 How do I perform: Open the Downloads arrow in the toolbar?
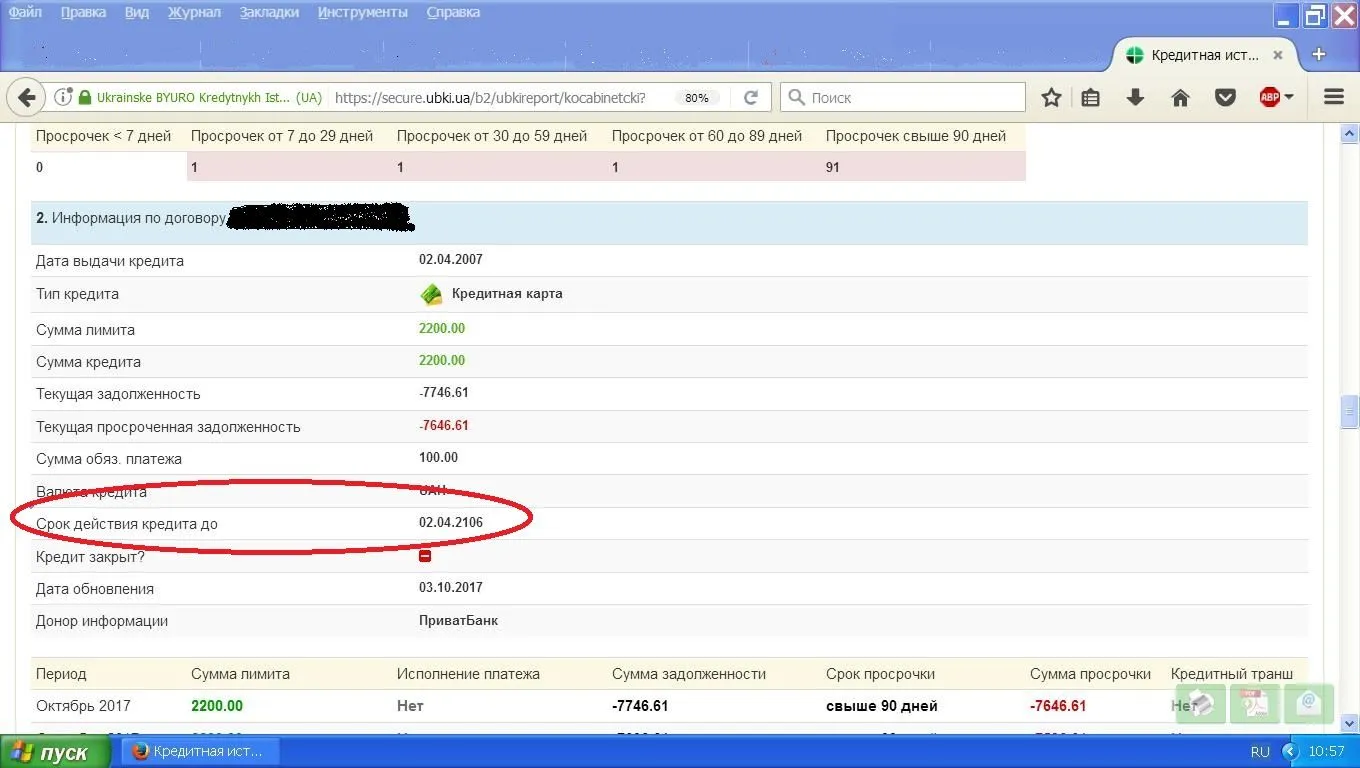1135,97
